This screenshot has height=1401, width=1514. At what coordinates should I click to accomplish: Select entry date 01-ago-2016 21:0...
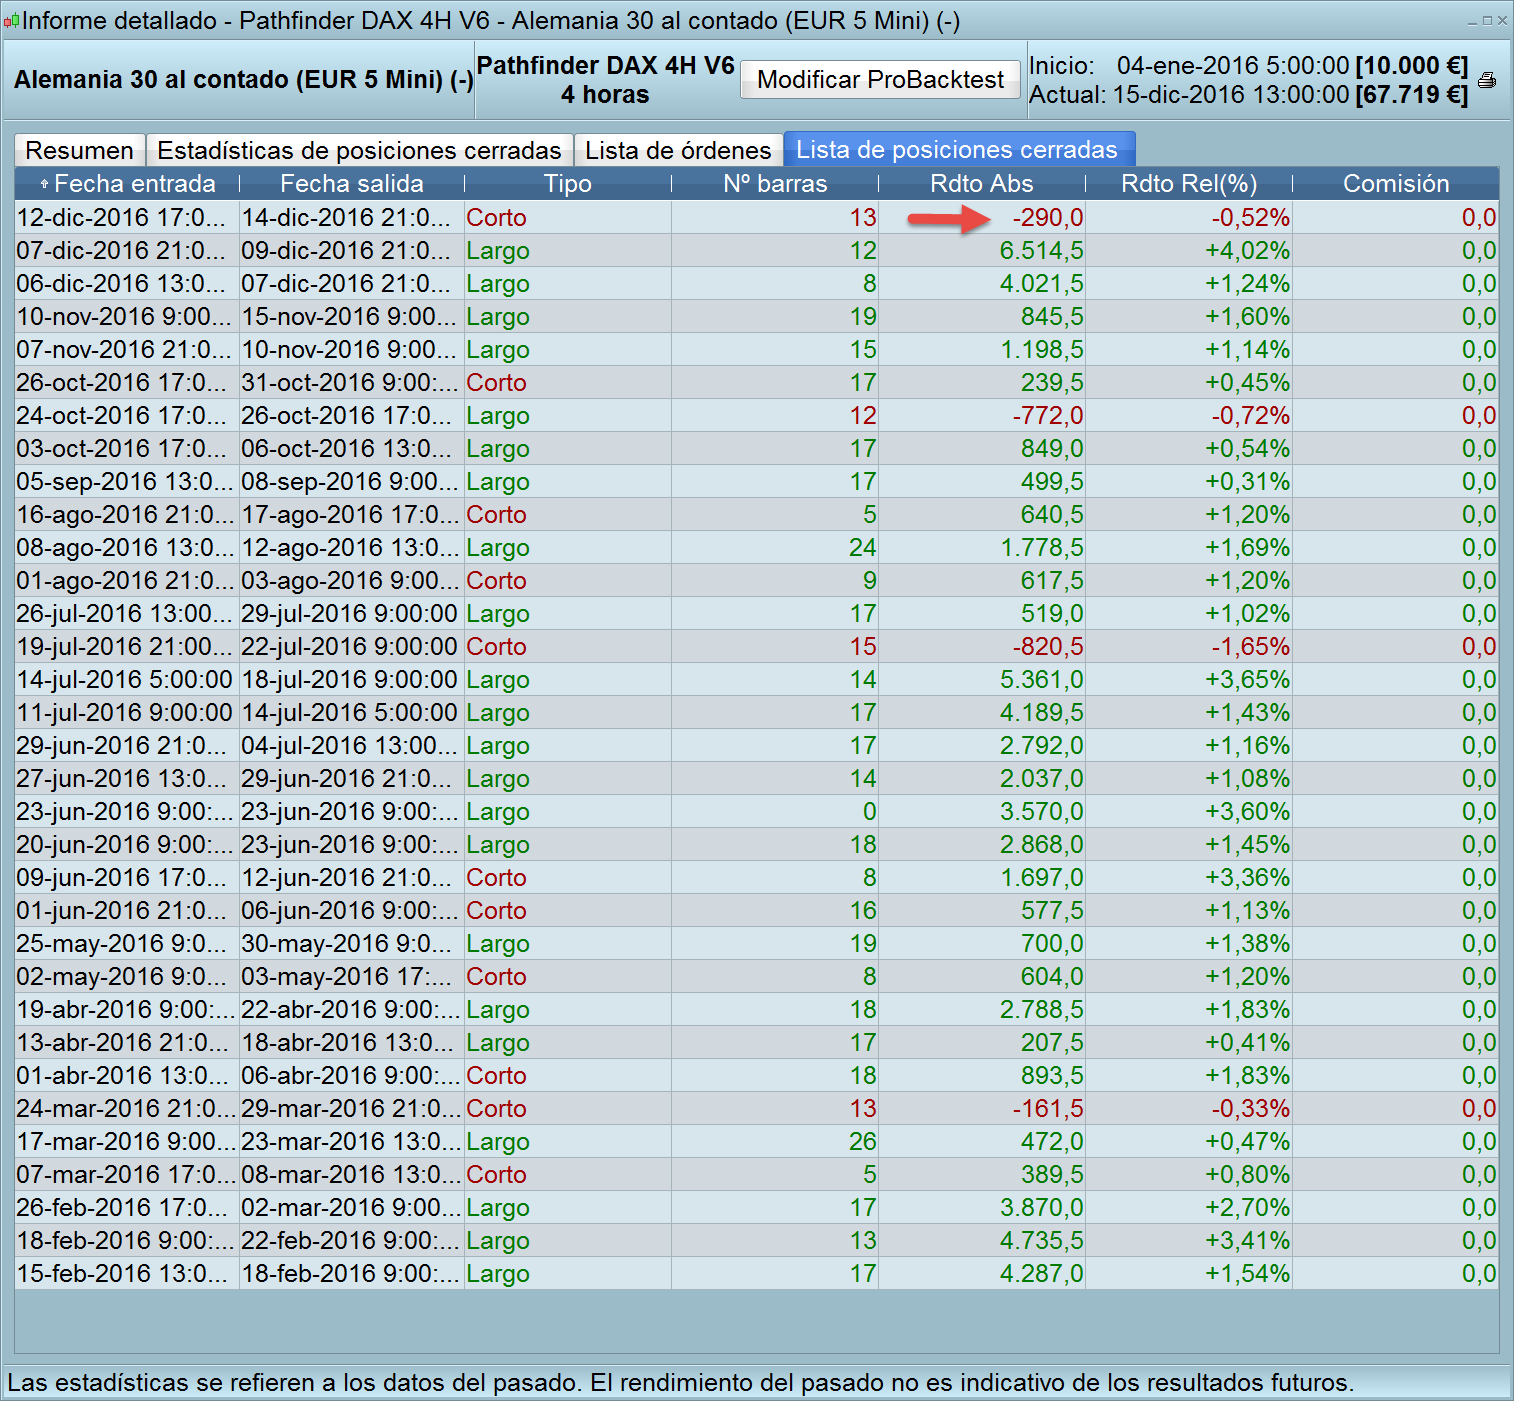click(x=127, y=581)
